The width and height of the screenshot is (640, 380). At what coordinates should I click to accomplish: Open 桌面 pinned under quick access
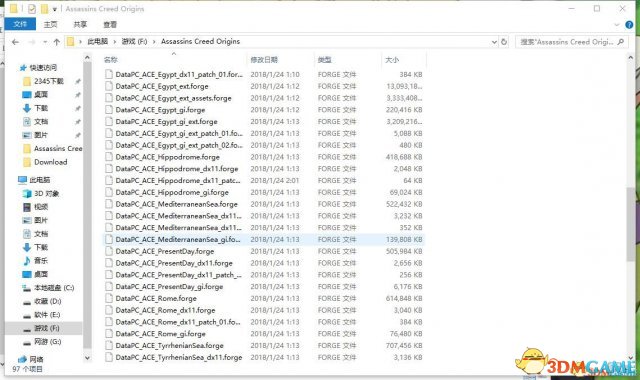(41, 95)
